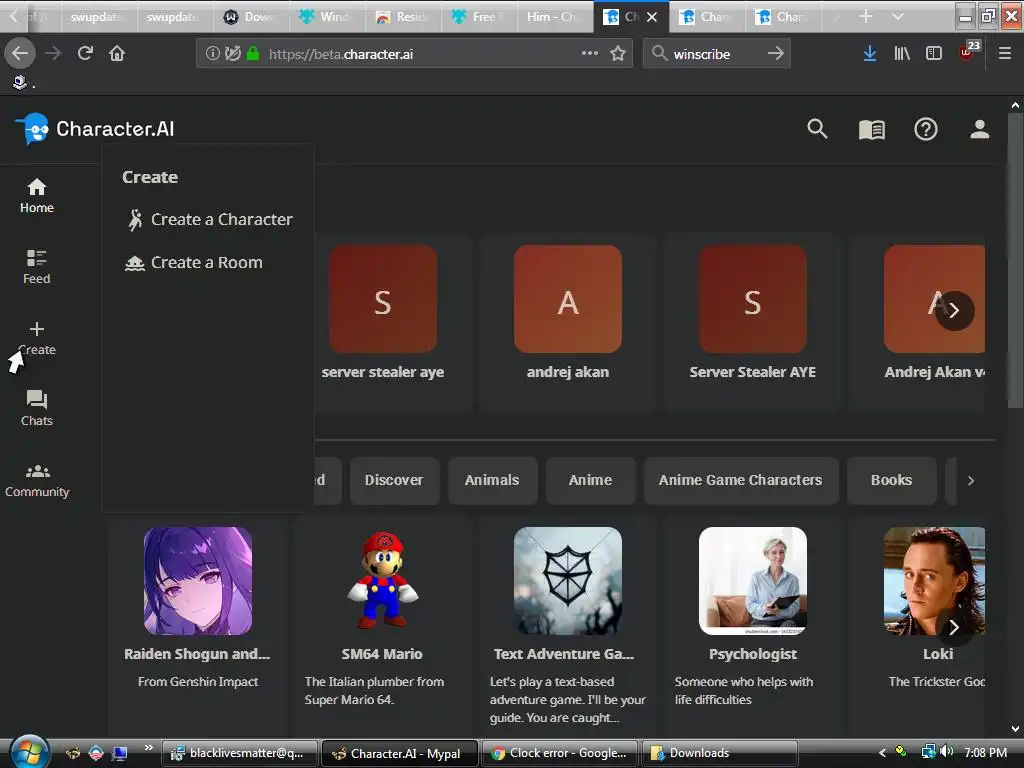Click the search magnifier icon in header
1024x768 pixels.
(x=817, y=129)
